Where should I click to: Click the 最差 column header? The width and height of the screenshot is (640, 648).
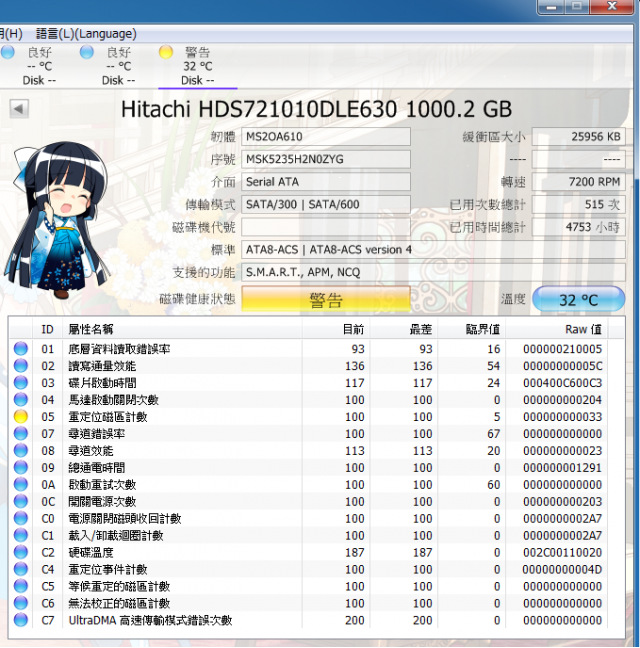(x=404, y=329)
